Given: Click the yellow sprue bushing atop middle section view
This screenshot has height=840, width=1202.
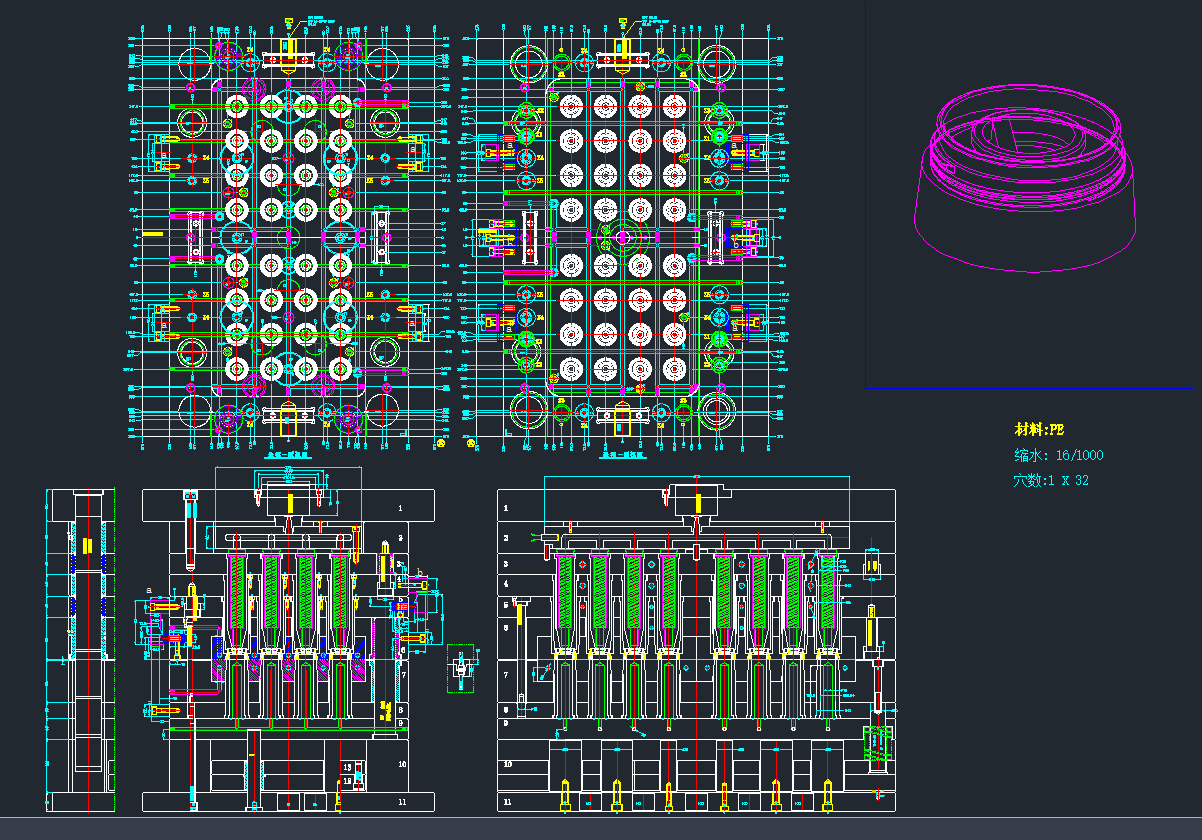Looking at the screenshot, I should click(x=290, y=503).
